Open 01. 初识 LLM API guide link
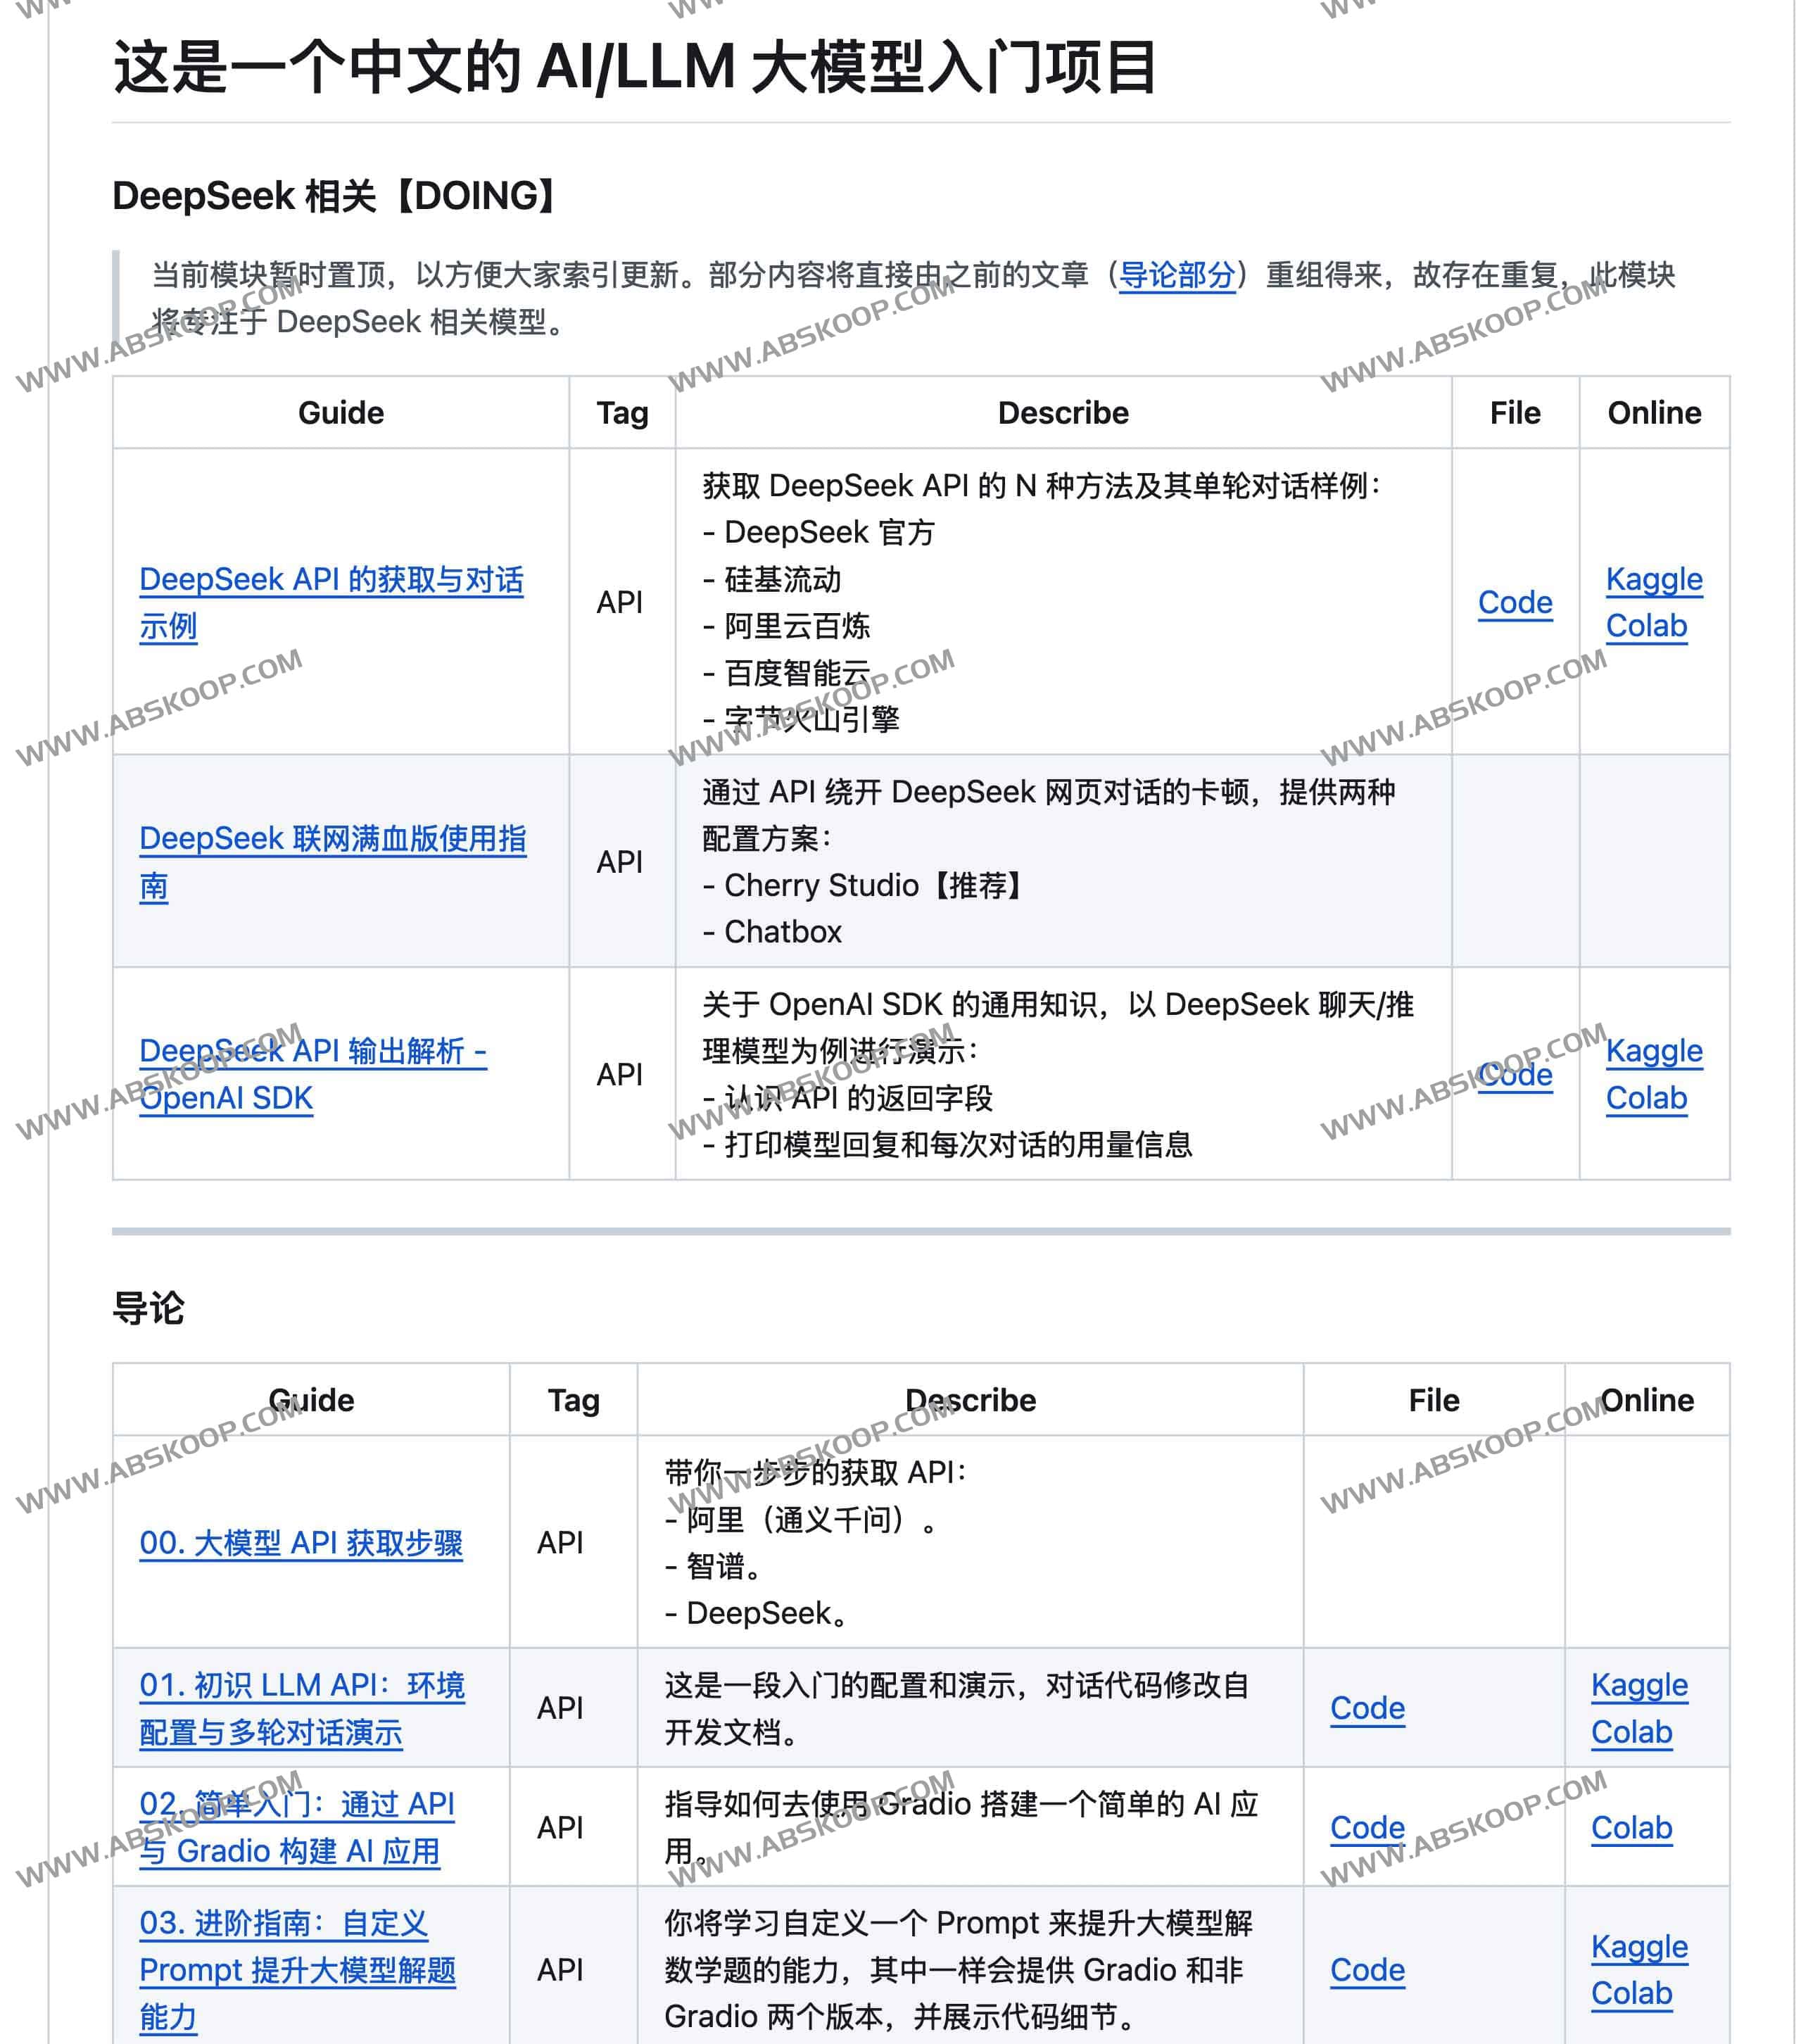The width and height of the screenshot is (1820, 2044). (301, 1685)
